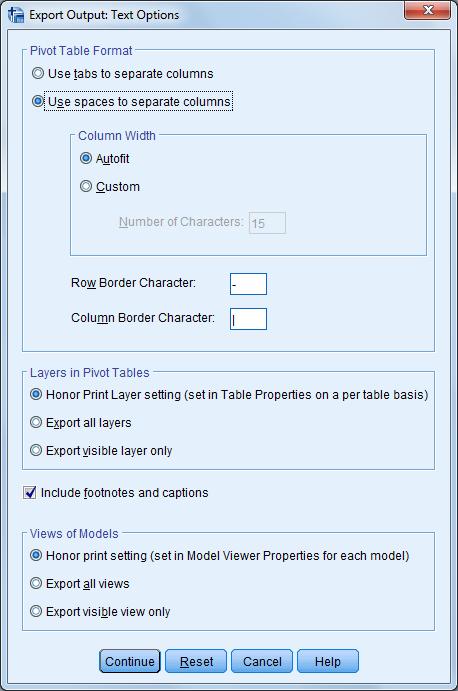The image size is (458, 691).
Task: Click the Continue button
Action: point(130,661)
